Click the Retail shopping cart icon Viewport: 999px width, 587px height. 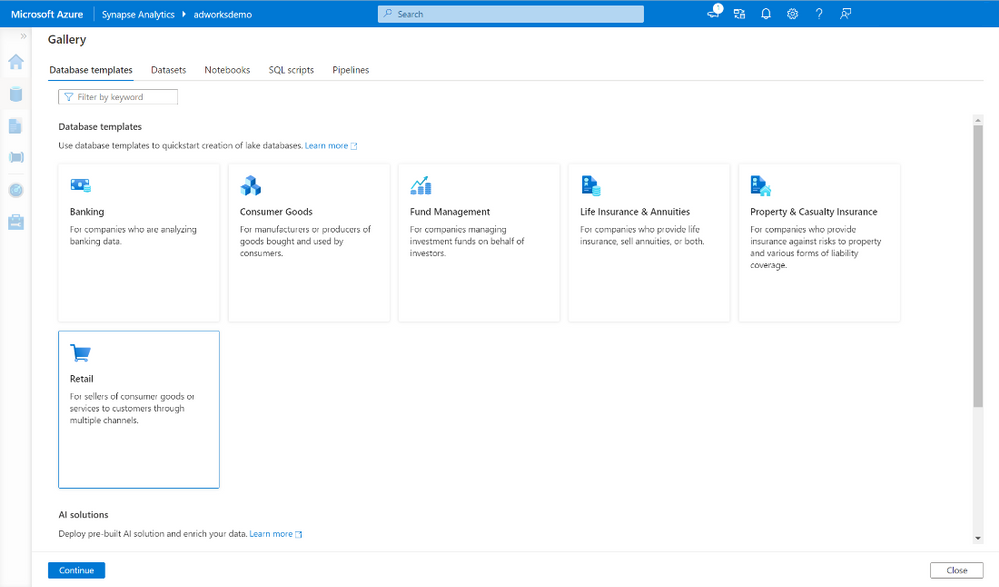(80, 352)
